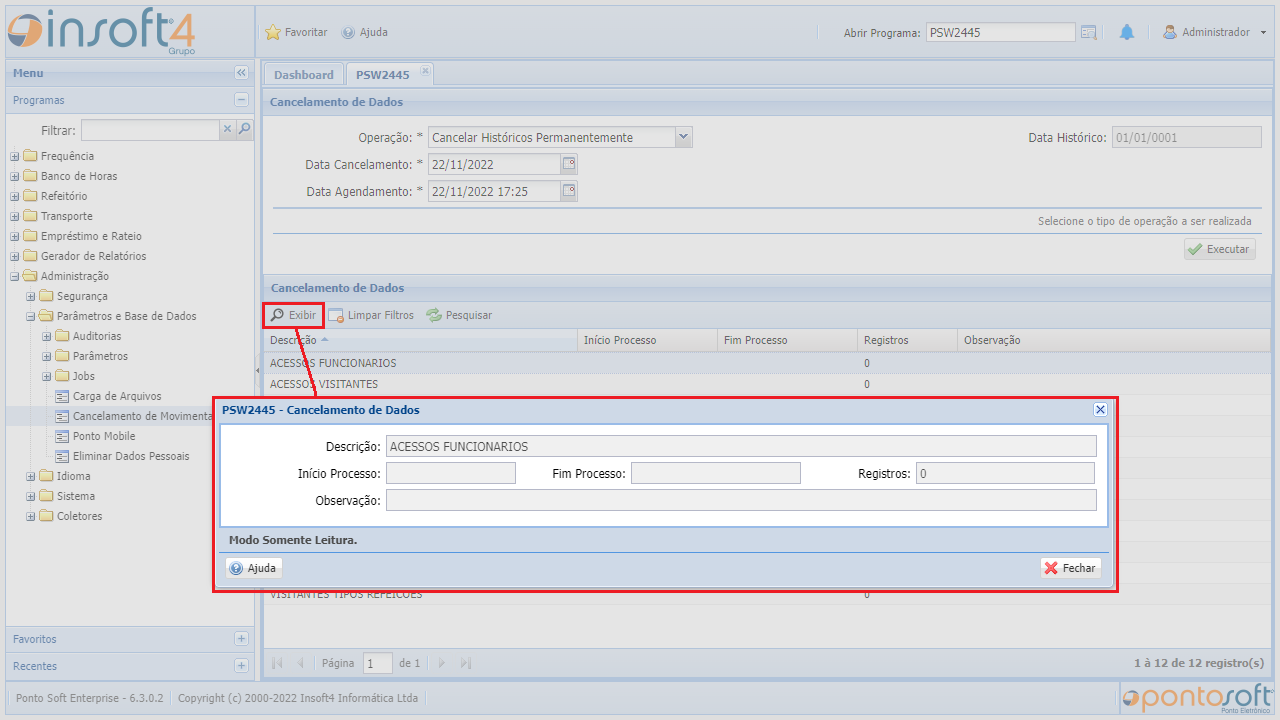The width and height of the screenshot is (1280, 720).
Task: Open the Data Cancelamento calendar picker
Action: tap(569, 164)
